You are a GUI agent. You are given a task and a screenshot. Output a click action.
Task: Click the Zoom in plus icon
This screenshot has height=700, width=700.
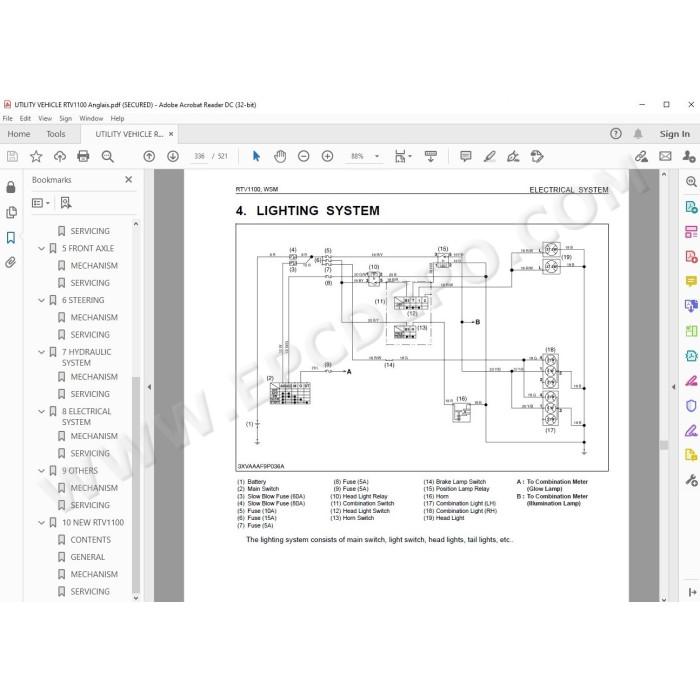click(x=327, y=156)
